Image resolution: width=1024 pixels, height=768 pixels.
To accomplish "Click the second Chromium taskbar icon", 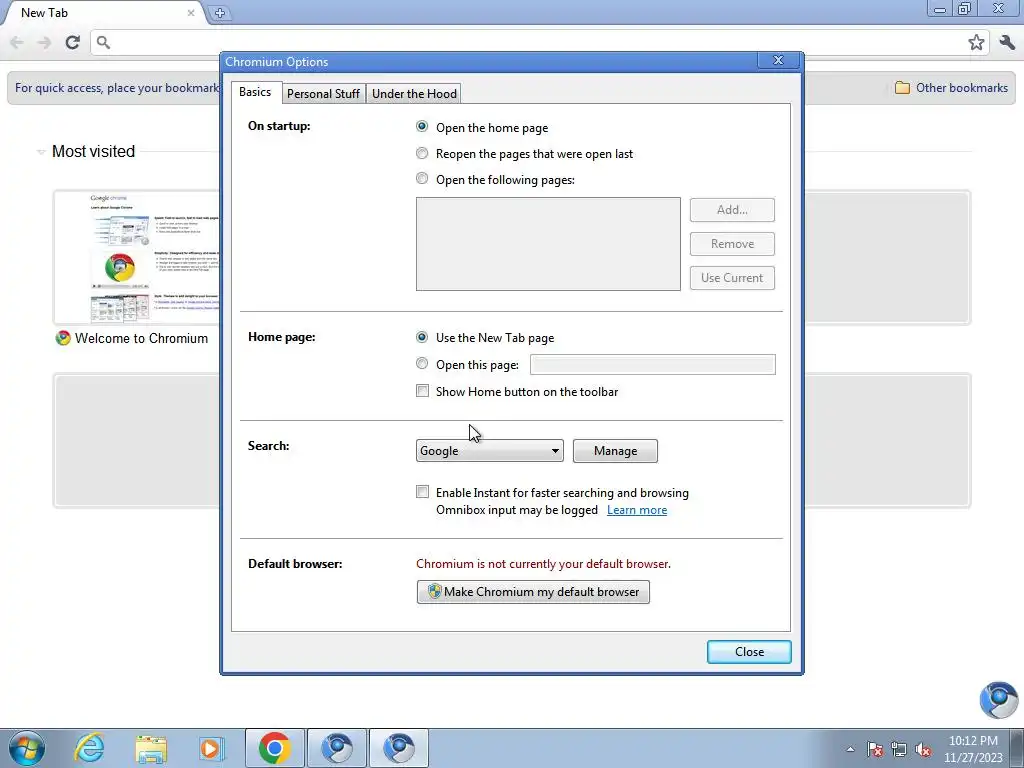I will pyautogui.click(x=399, y=748).
